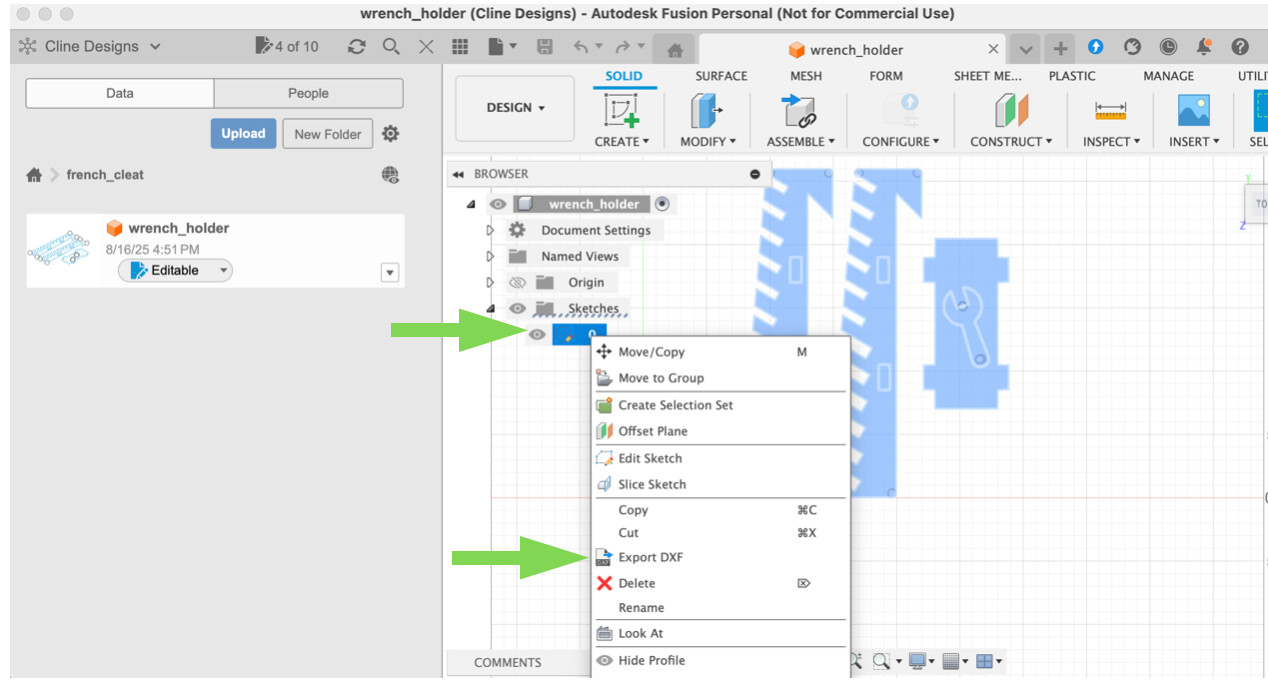Go to home folder icon in breadcrumb
Viewport: 1268px width, 686px height.
[x=34, y=175]
